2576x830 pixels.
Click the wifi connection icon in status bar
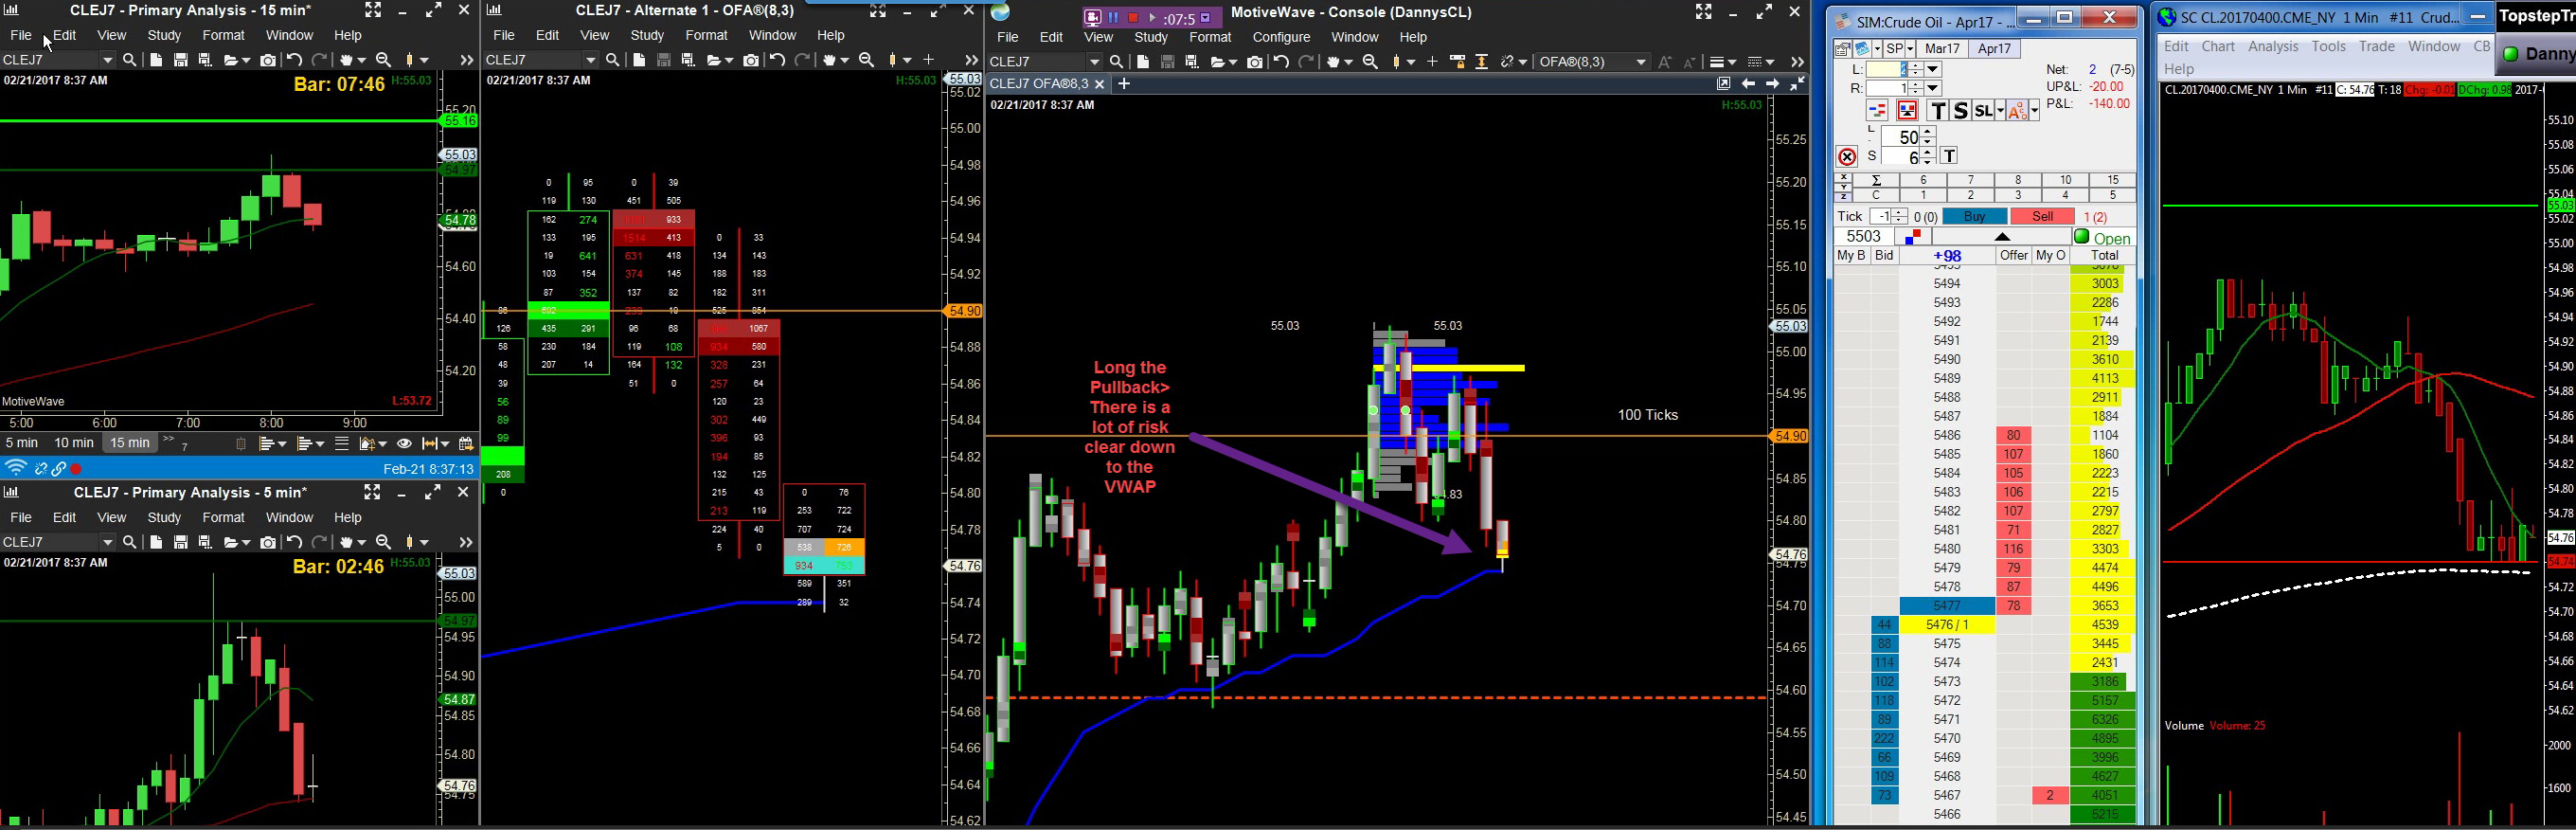(15, 468)
